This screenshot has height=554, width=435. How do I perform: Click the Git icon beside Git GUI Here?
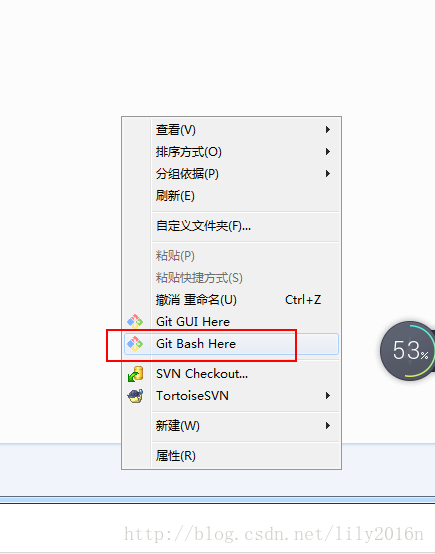(x=135, y=322)
